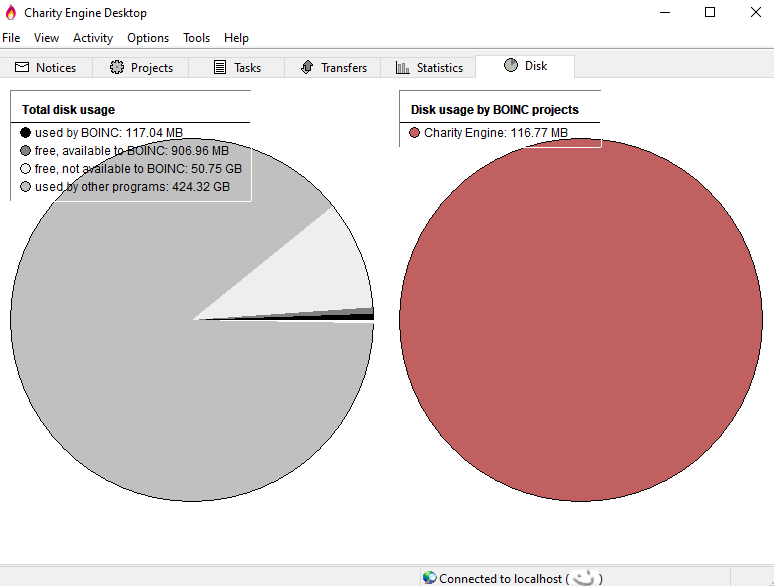This screenshot has height=587, width=774.
Task: Click 'free, available to BOINC: 906.96 MB' text
Action: point(132,151)
